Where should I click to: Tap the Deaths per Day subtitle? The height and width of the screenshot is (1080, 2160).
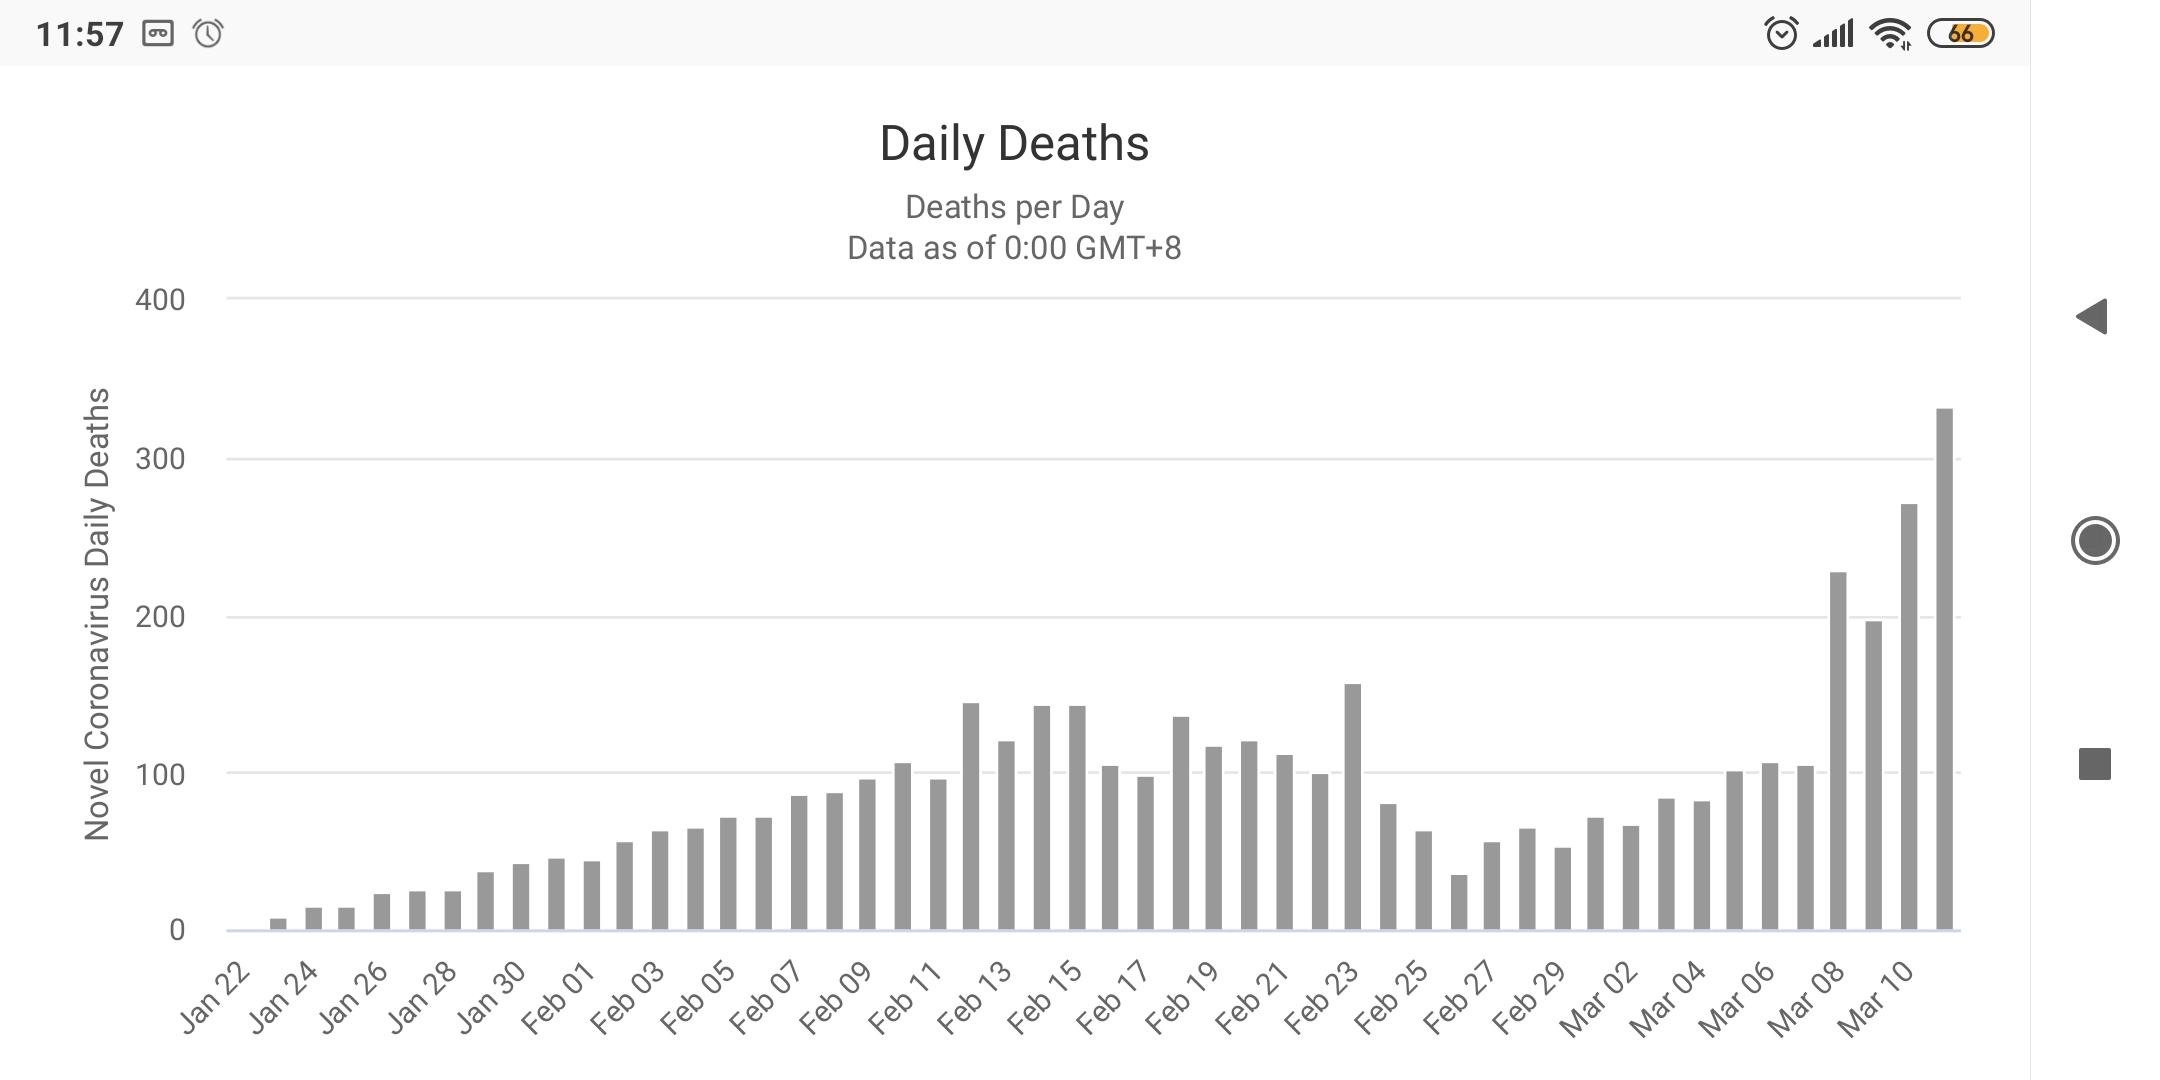pos(1014,207)
